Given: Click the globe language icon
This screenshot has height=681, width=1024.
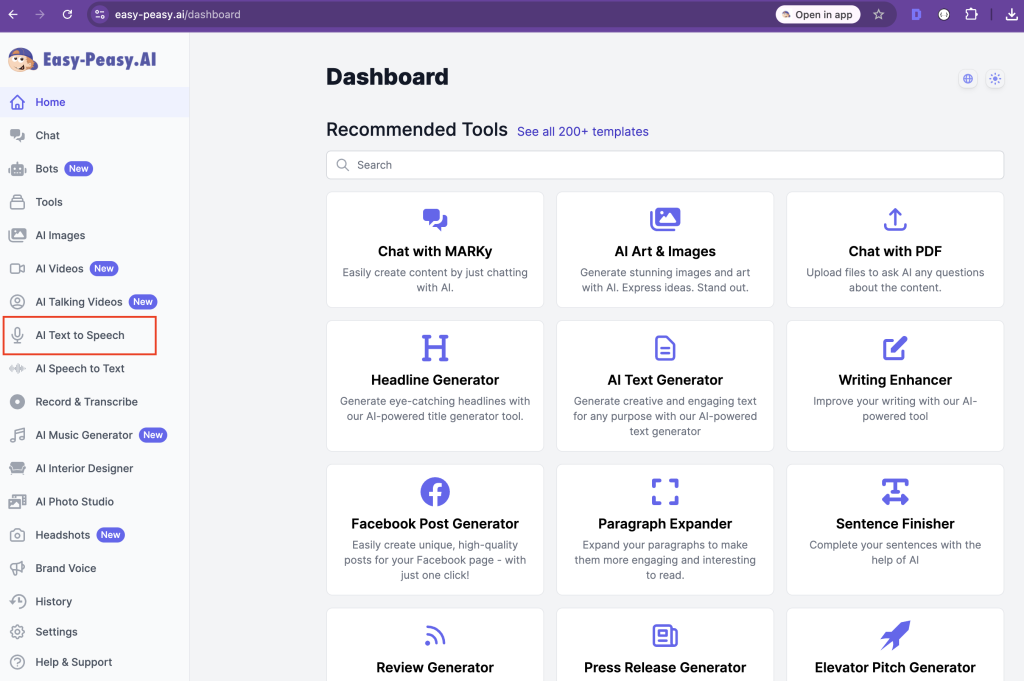Looking at the screenshot, I should click(967, 79).
